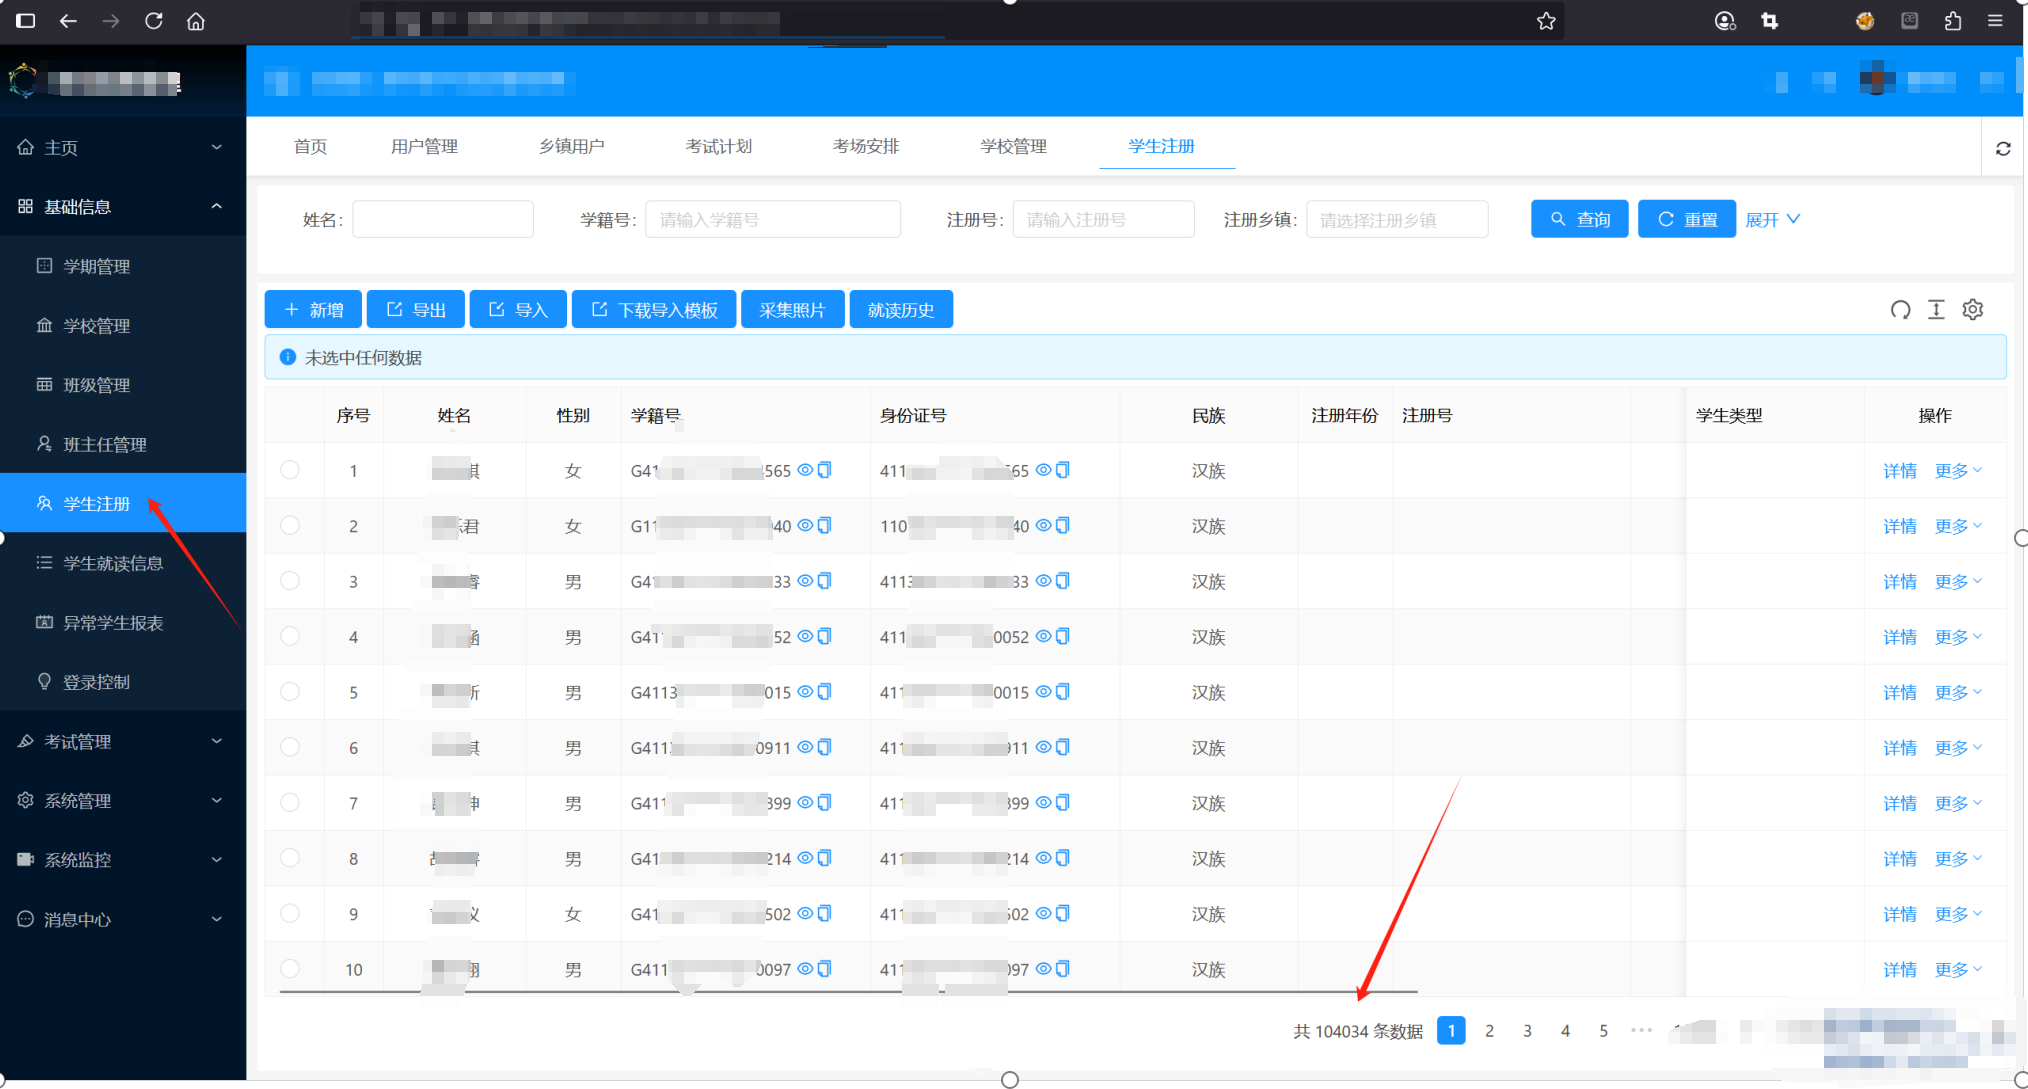2028x1089 pixels.
Task: Copy row 1 student ID number
Action: [x=825, y=470]
